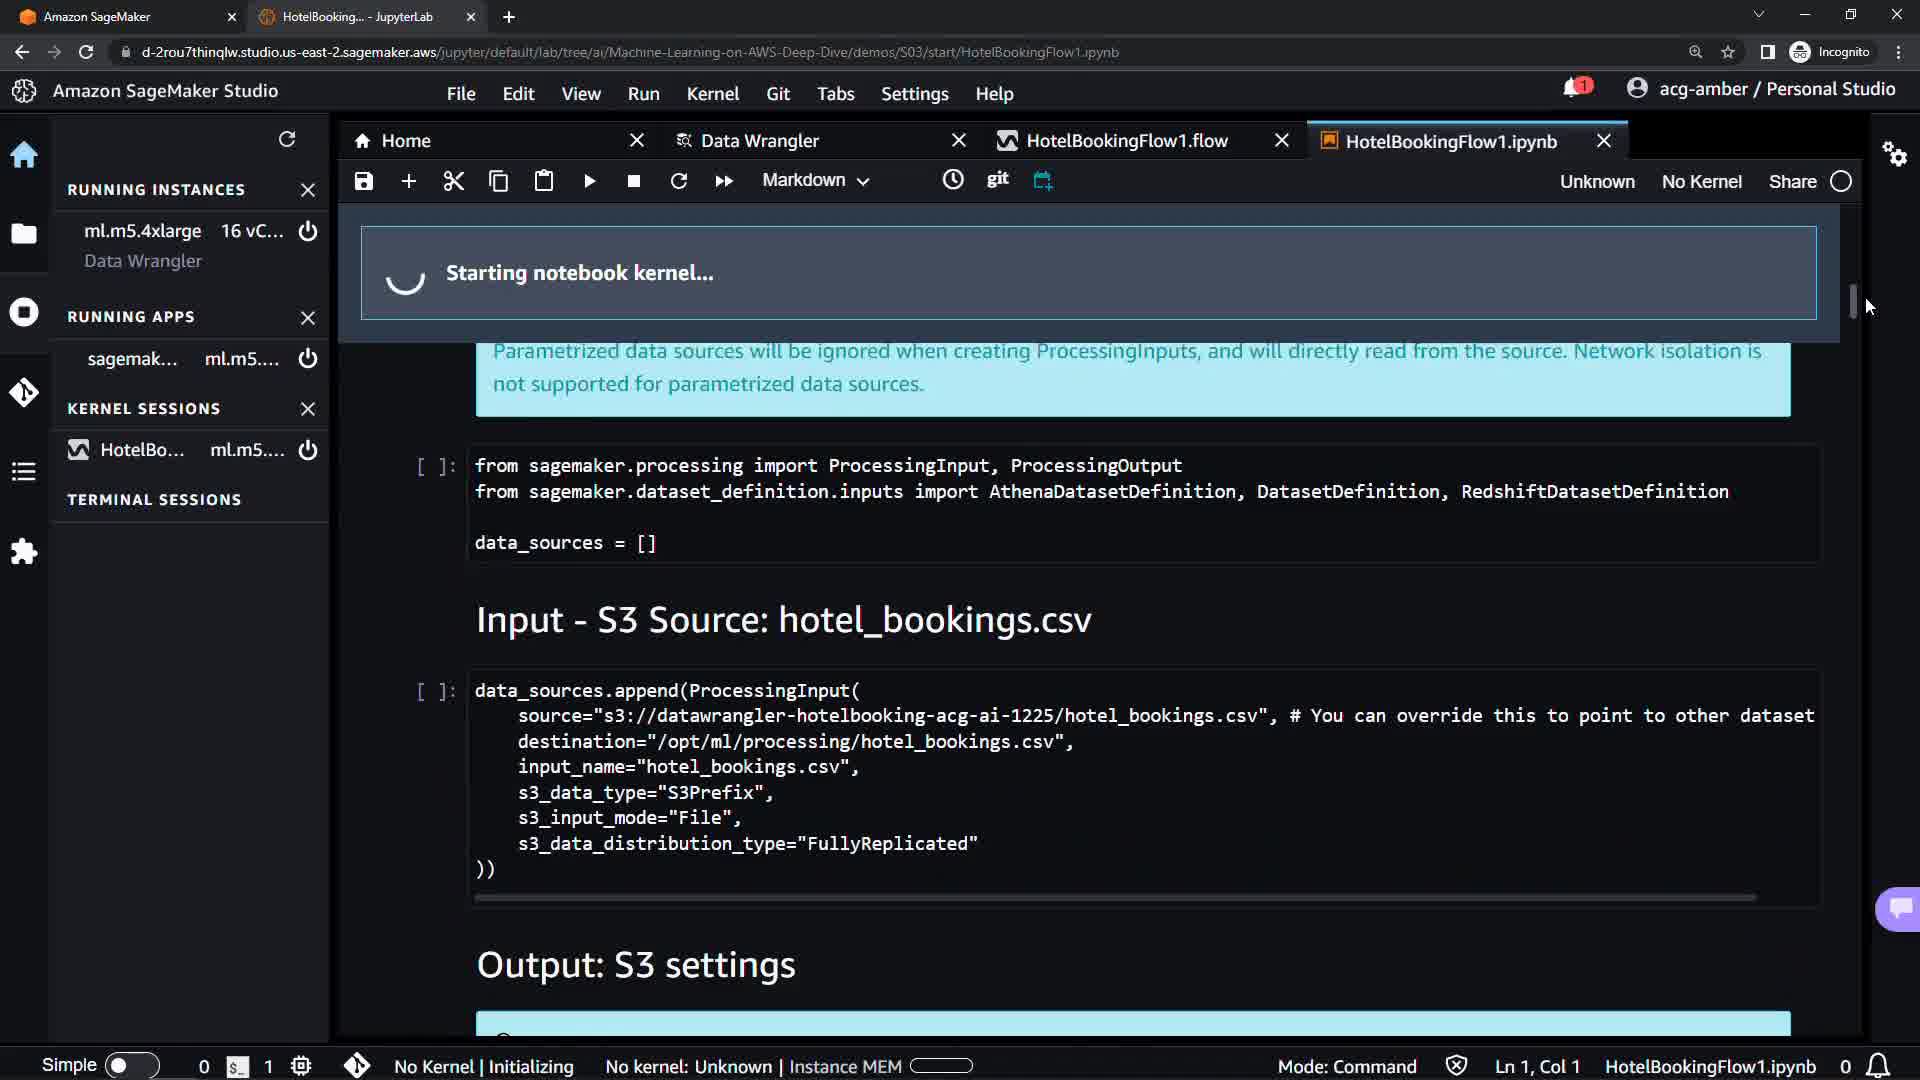Image resolution: width=1920 pixels, height=1080 pixels.
Task: Refresh the running instances list
Action: (287, 139)
